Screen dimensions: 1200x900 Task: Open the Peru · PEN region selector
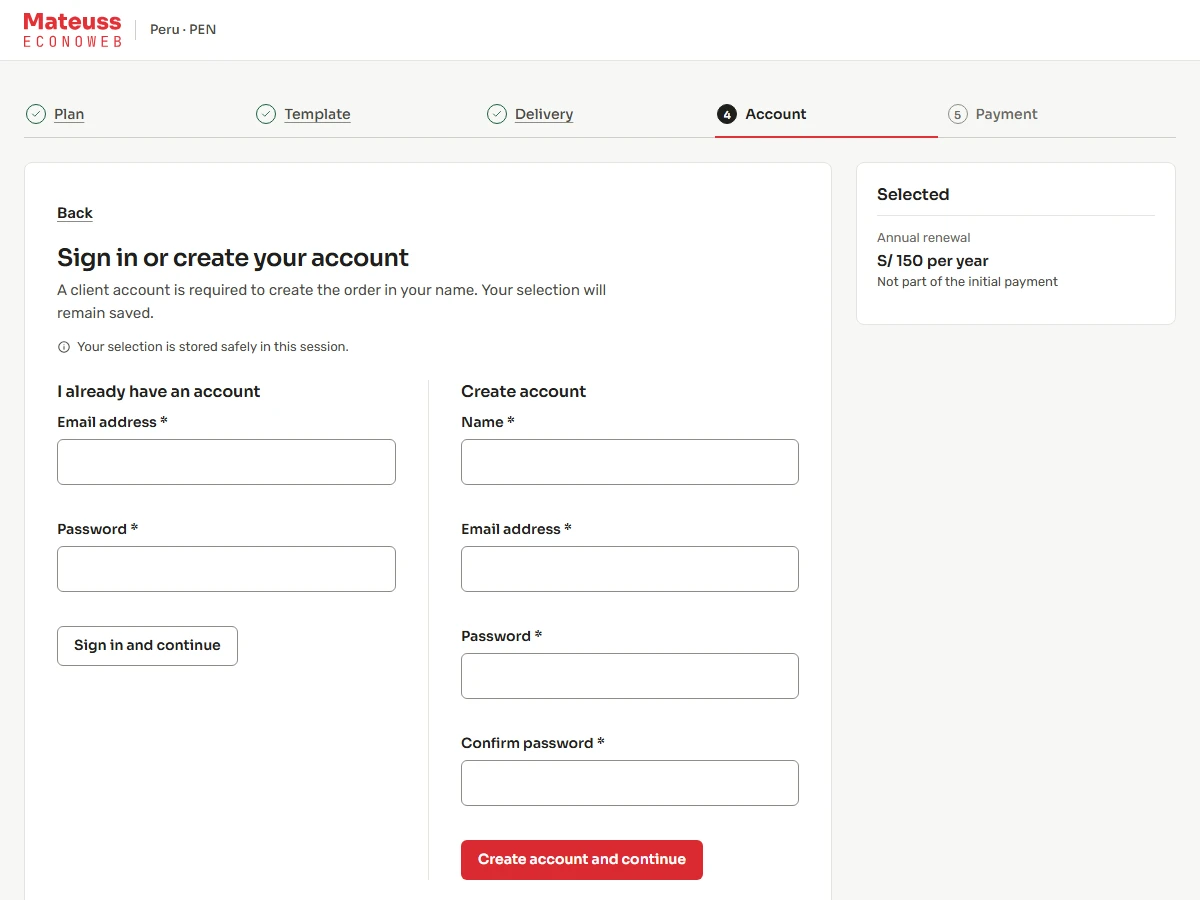[x=183, y=29]
